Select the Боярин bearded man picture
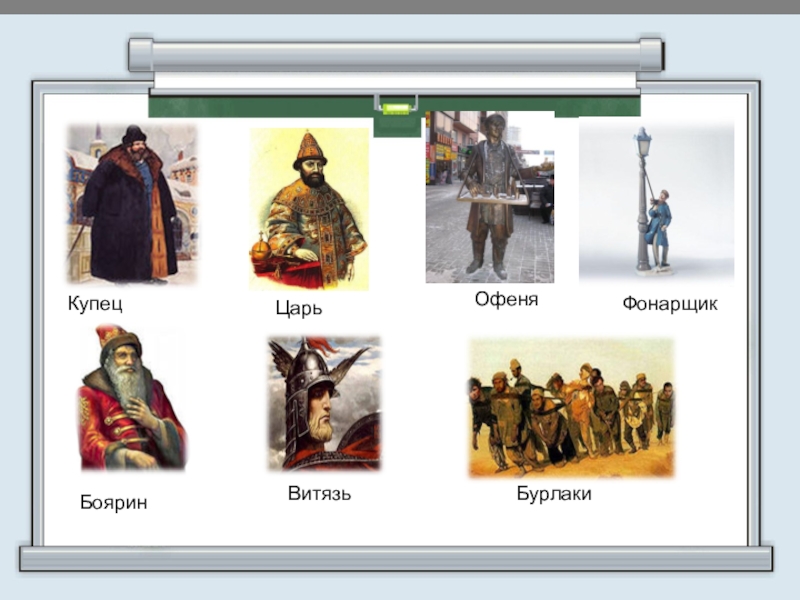800x600 pixels. 133,397
